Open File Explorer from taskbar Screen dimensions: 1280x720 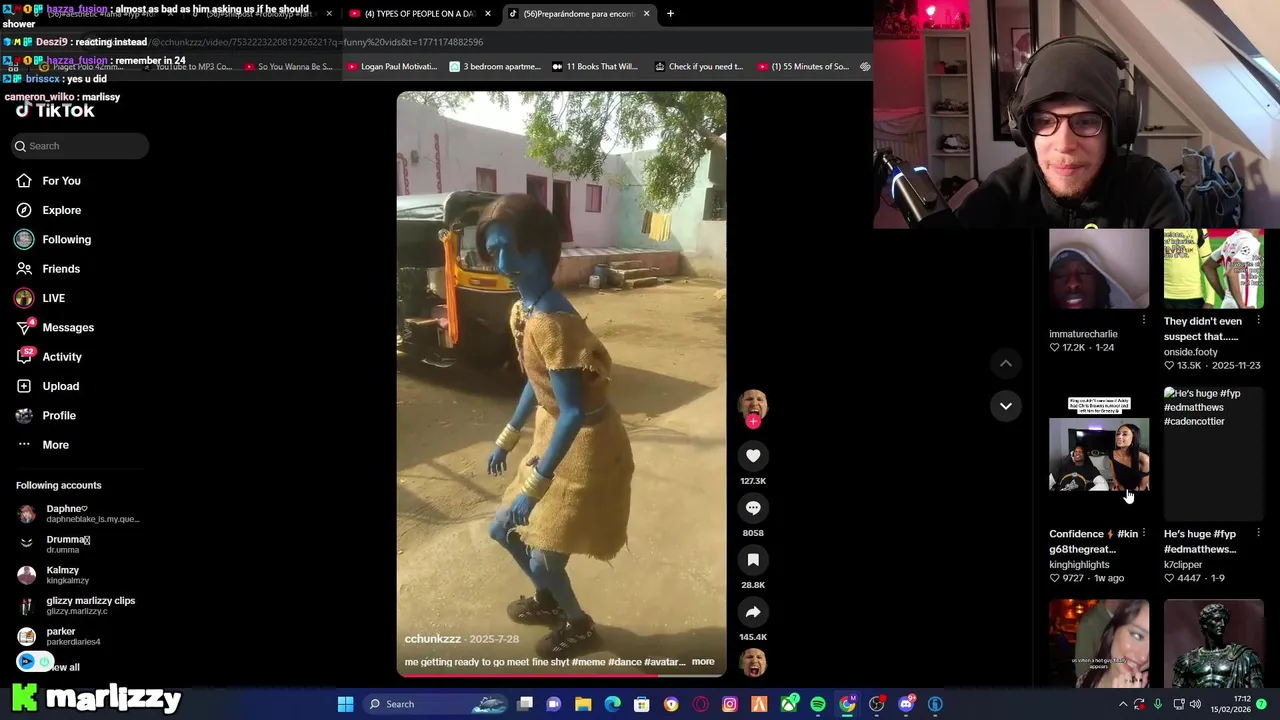(583, 704)
